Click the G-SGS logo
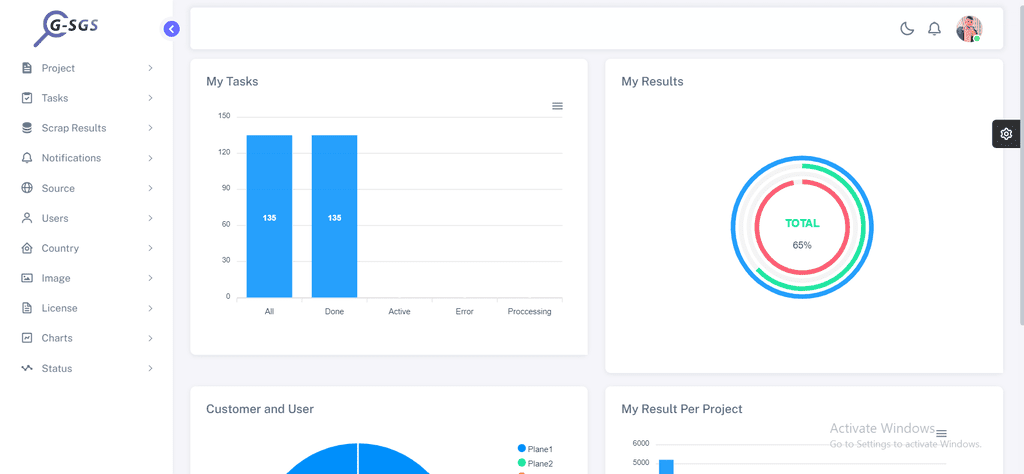This screenshot has width=1024, height=474. coord(66,29)
